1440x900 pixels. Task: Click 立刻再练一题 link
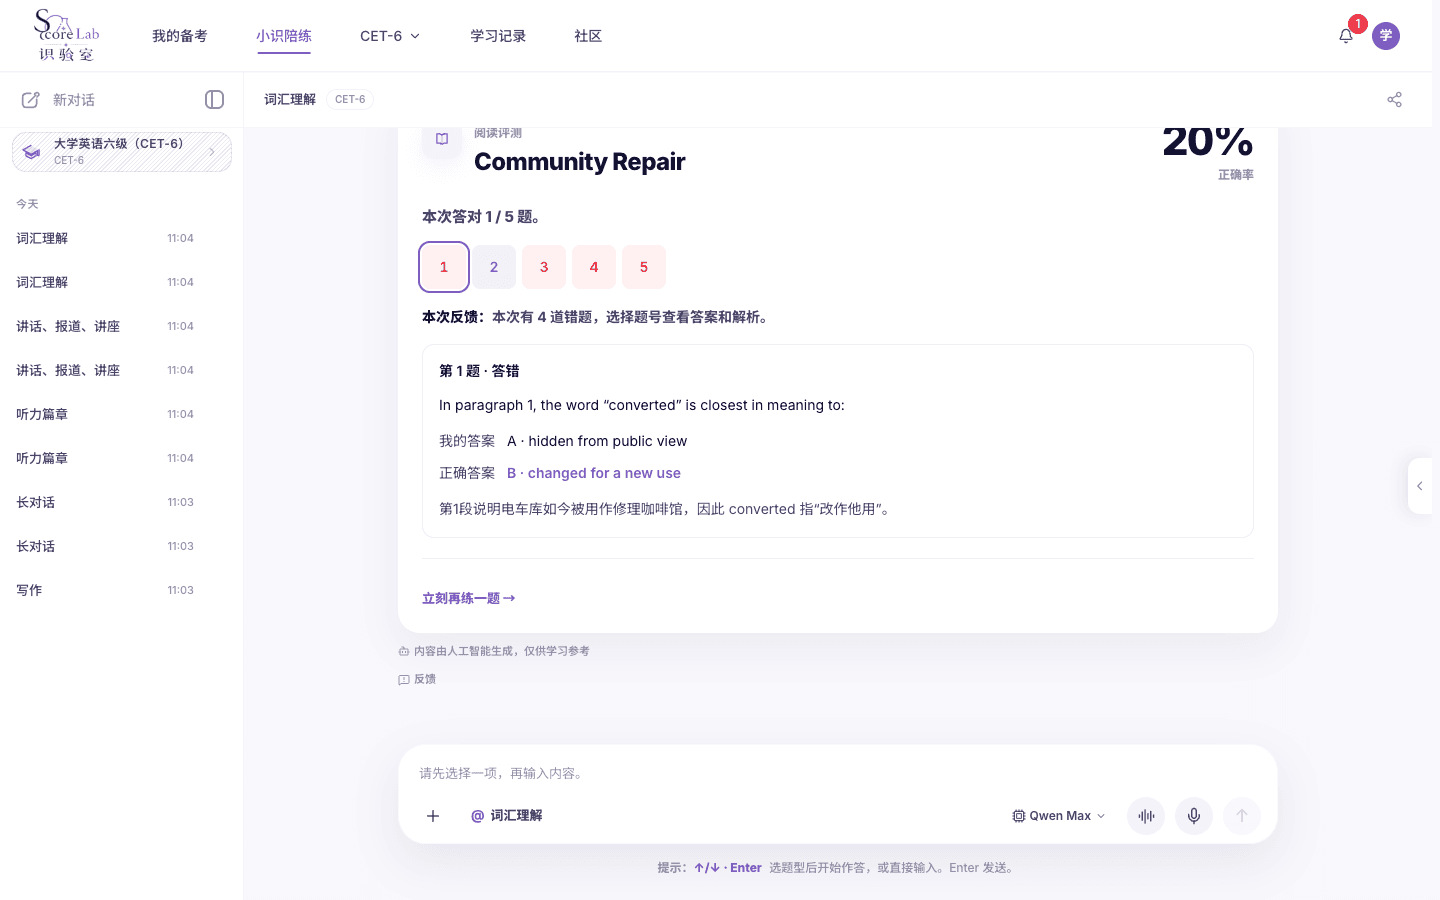(469, 598)
